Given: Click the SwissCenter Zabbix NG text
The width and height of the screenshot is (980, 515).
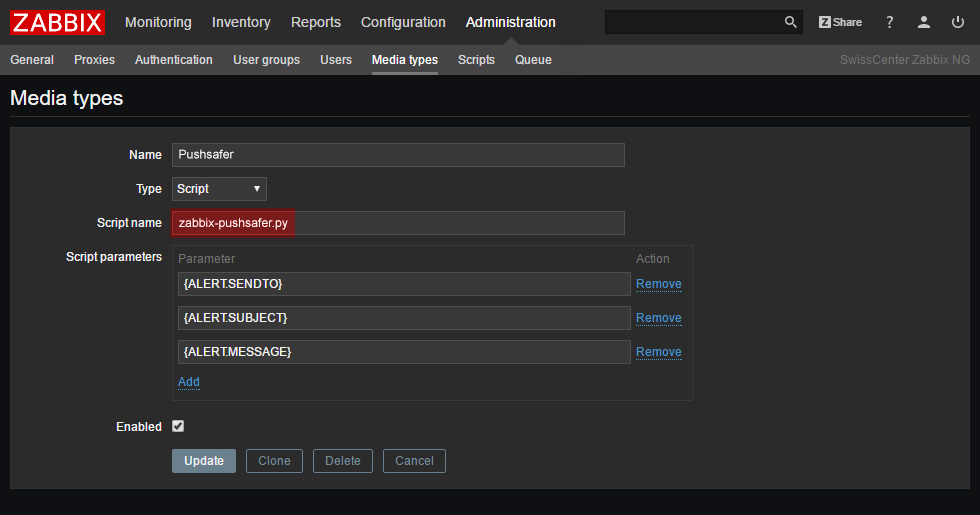Looking at the screenshot, I should point(904,60).
